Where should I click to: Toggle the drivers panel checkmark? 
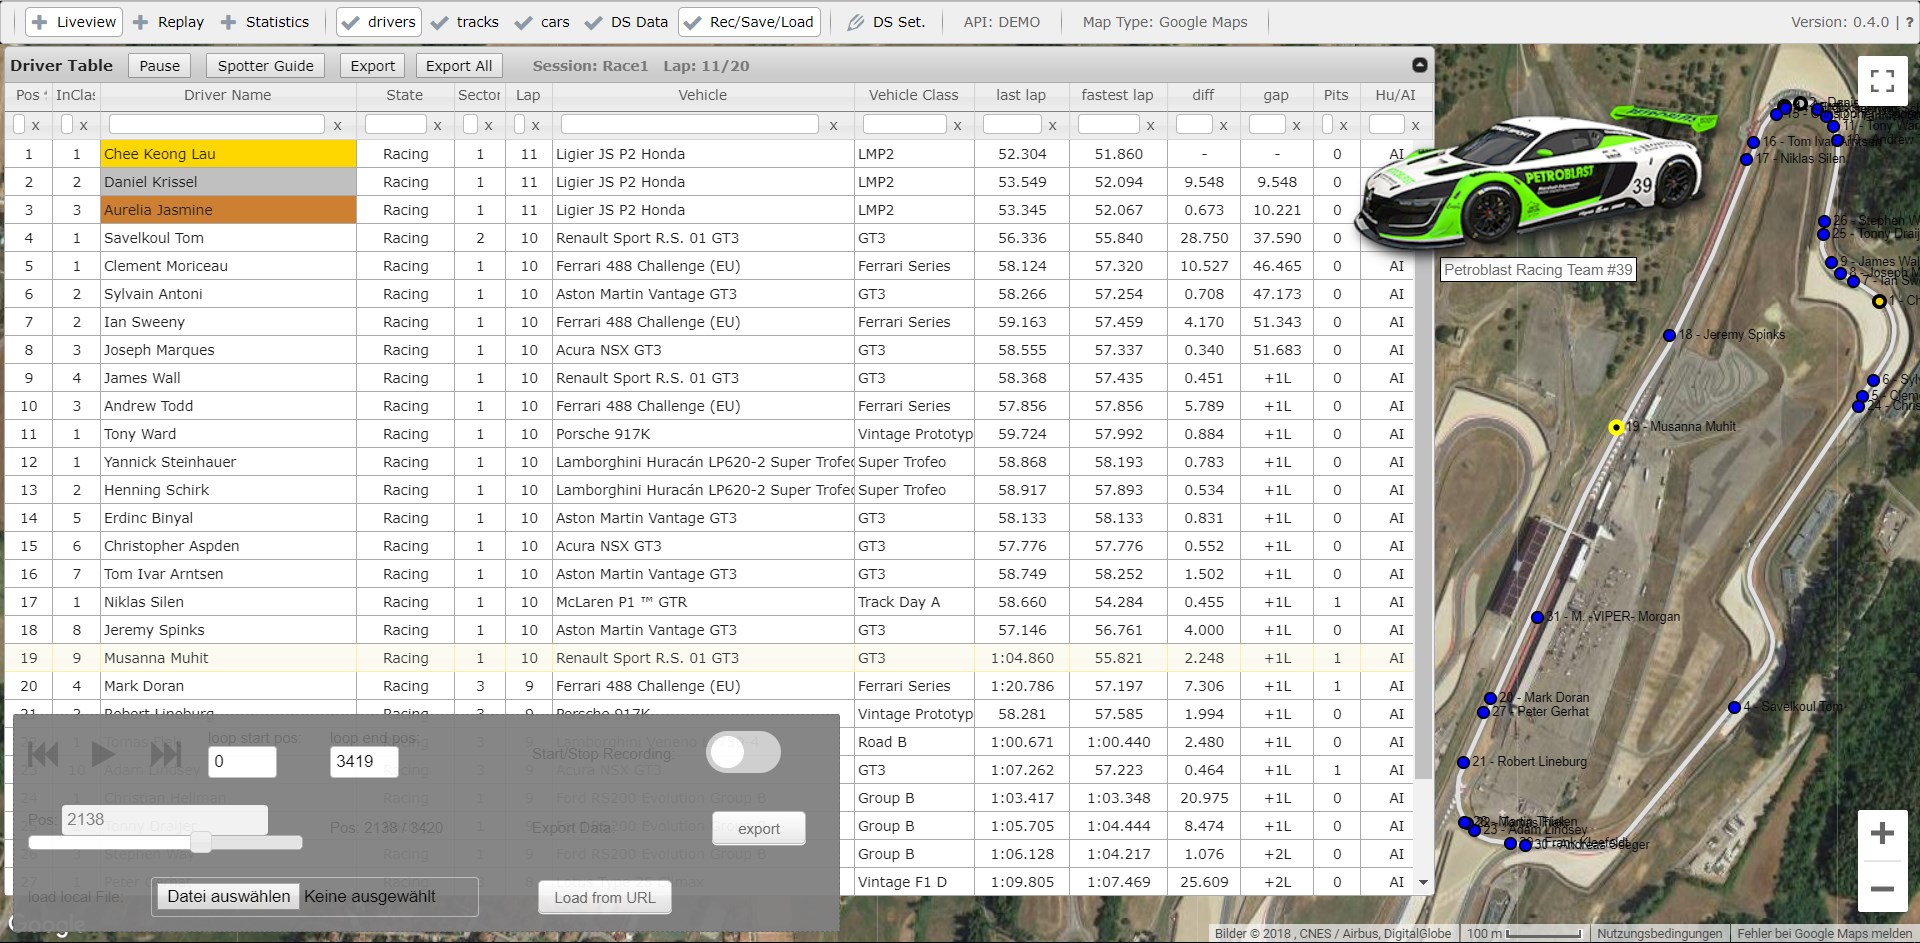click(x=378, y=22)
